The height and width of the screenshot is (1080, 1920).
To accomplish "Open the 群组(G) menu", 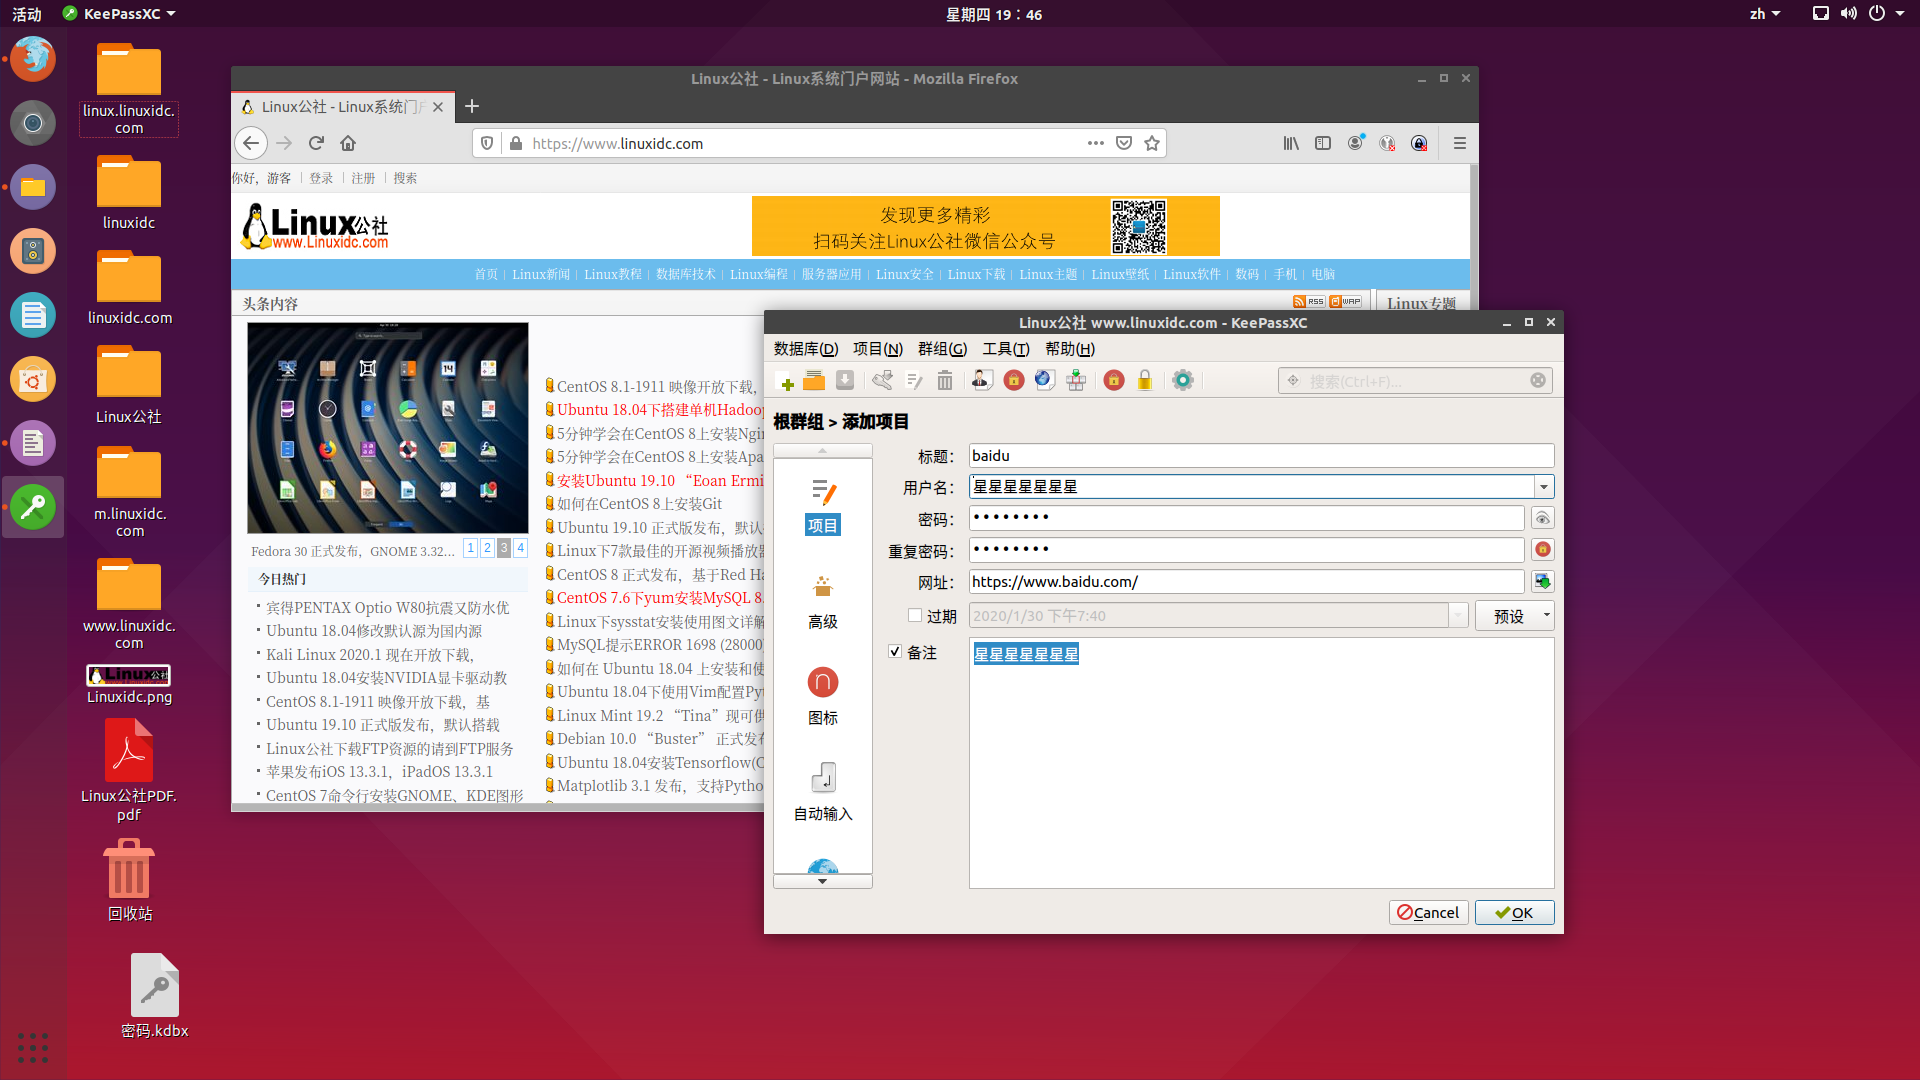I will 943,349.
